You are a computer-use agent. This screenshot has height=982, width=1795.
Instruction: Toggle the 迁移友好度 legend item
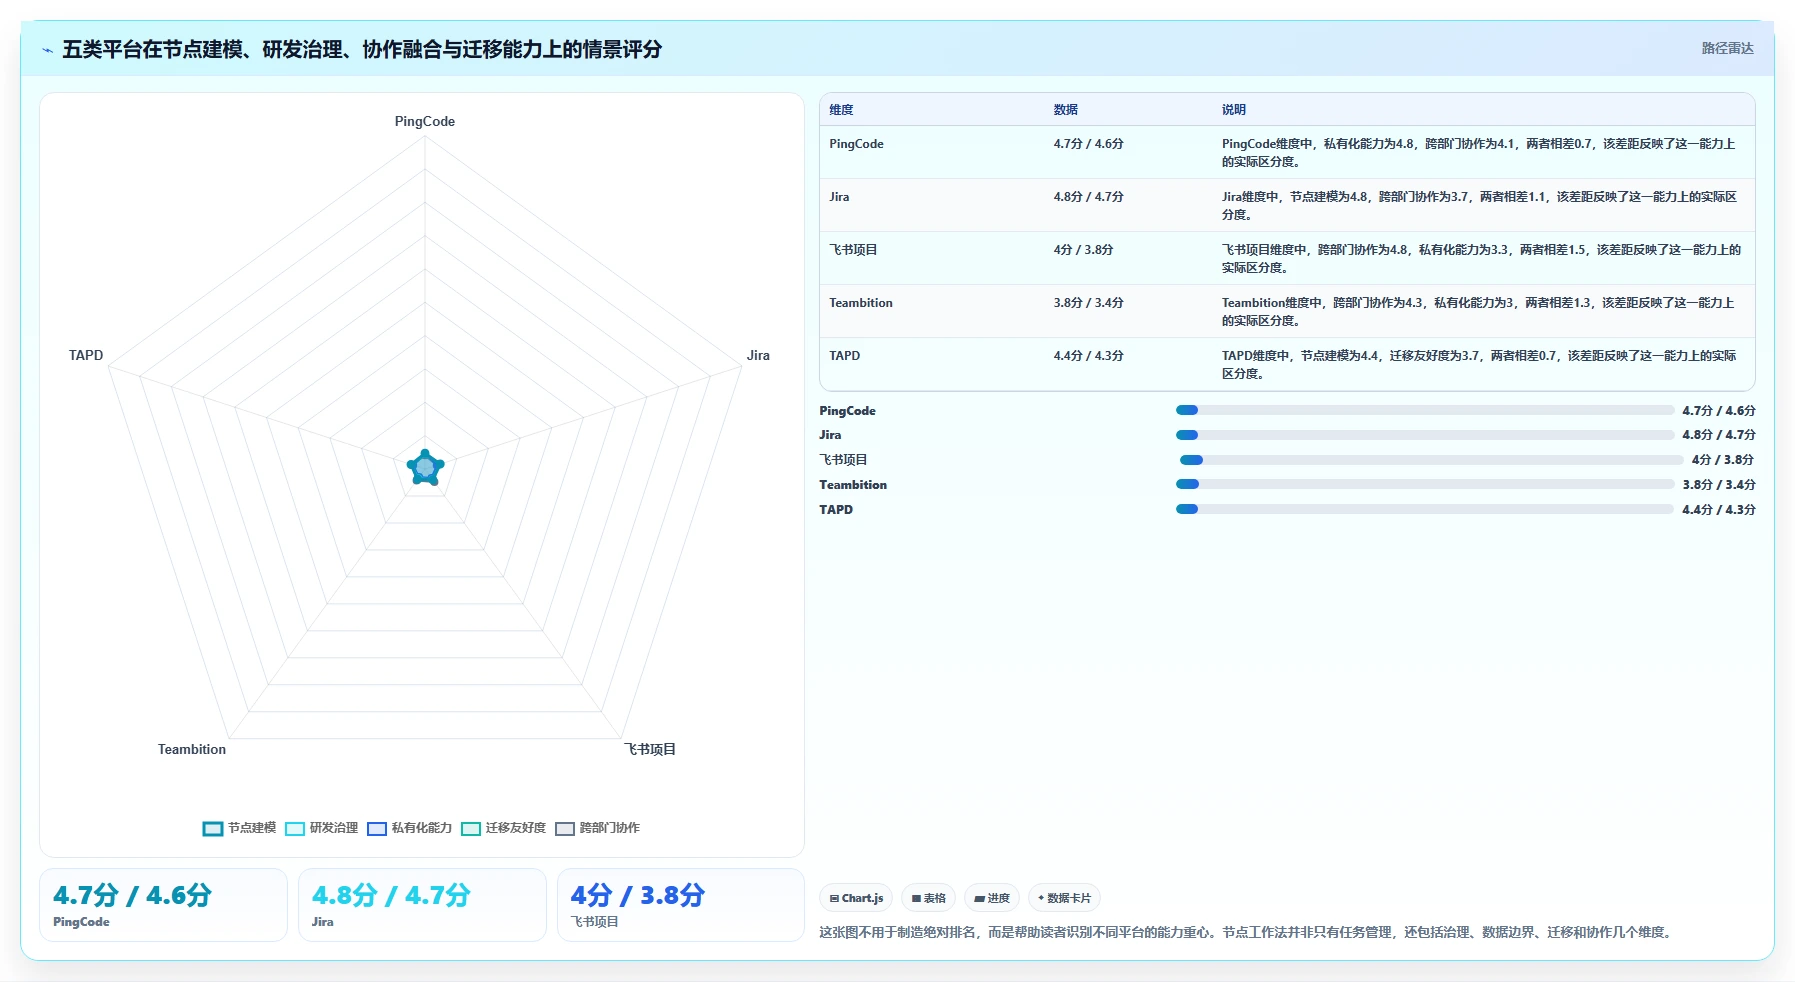point(504,828)
